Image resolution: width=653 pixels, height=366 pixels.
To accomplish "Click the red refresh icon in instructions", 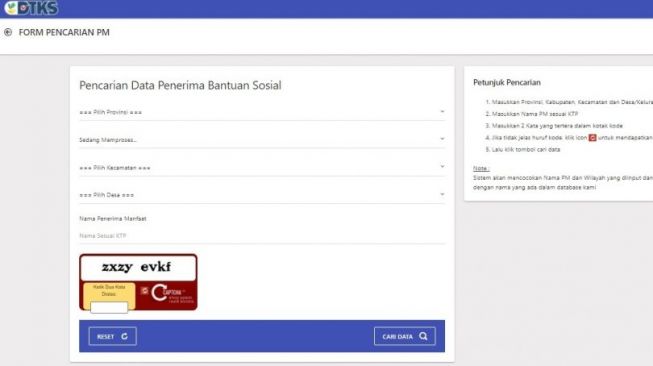I will 592,137.
